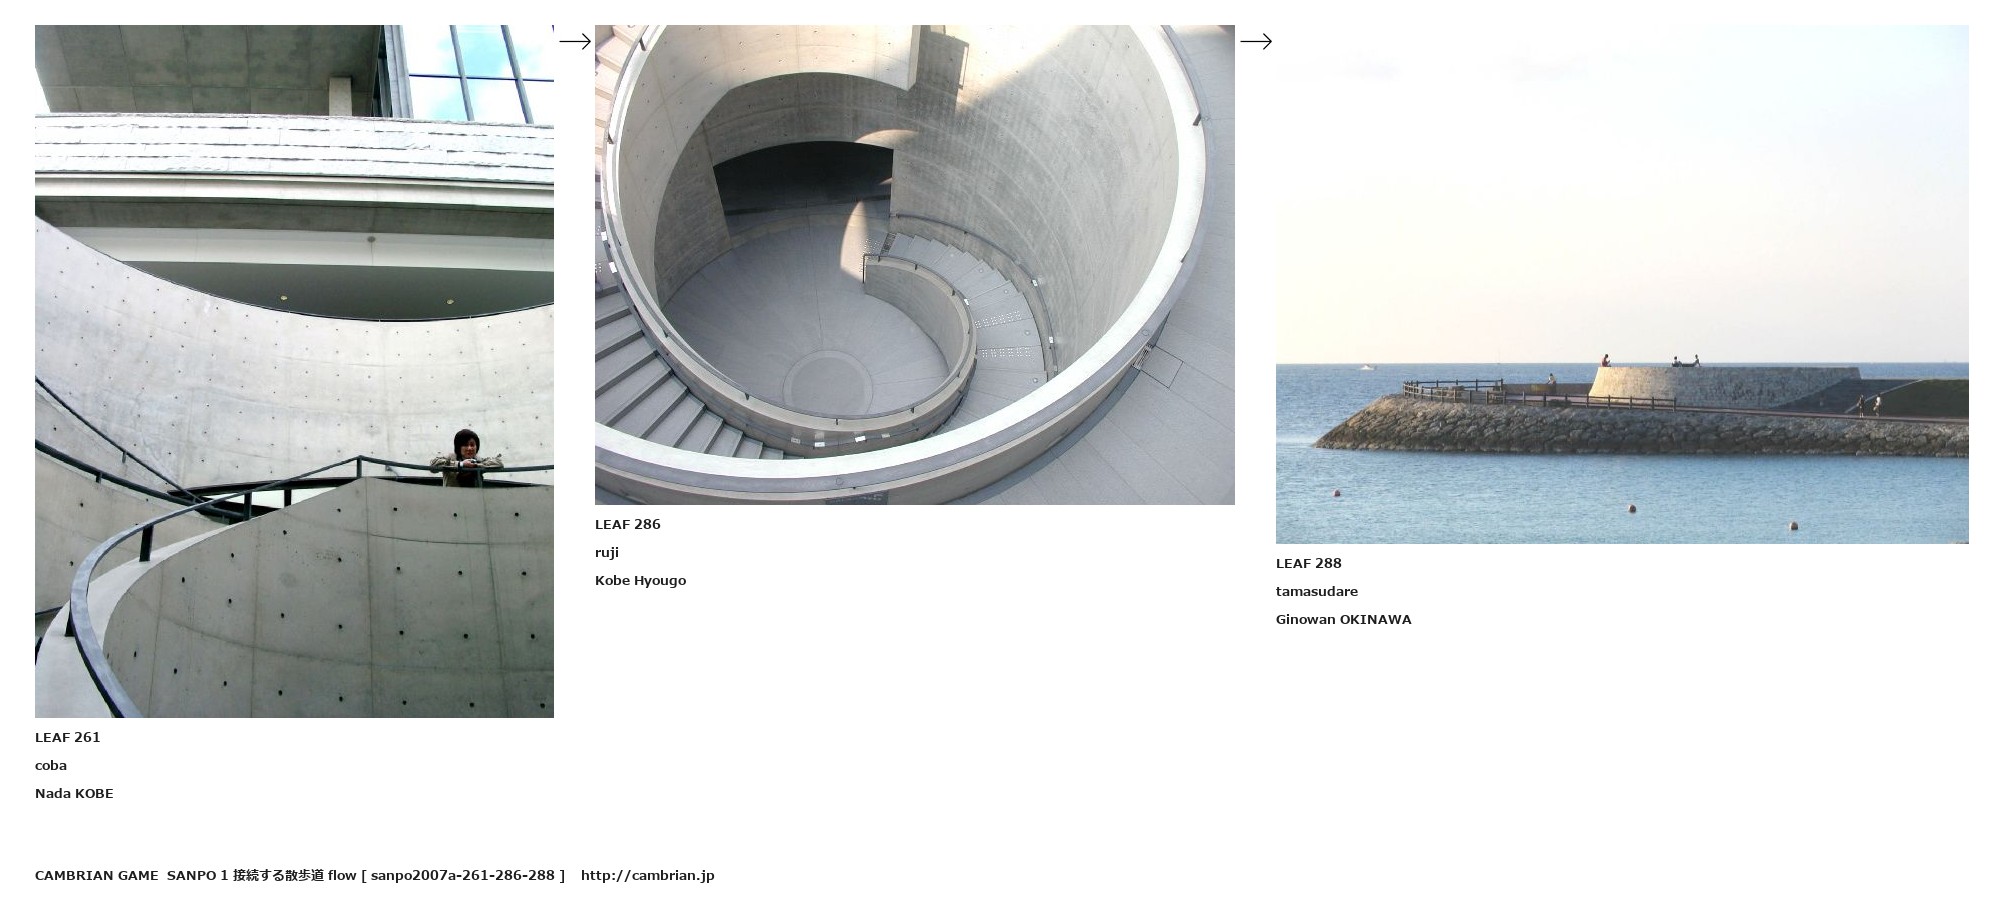The width and height of the screenshot is (2004, 900).
Task: Open the http://cambrian.jp link
Action: coord(648,875)
